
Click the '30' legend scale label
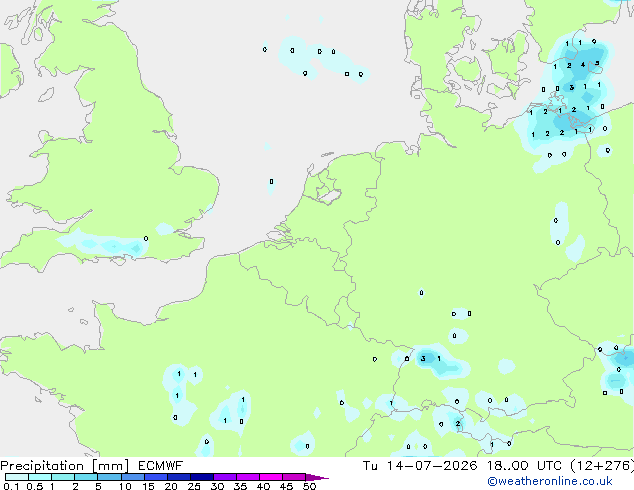tap(218, 486)
